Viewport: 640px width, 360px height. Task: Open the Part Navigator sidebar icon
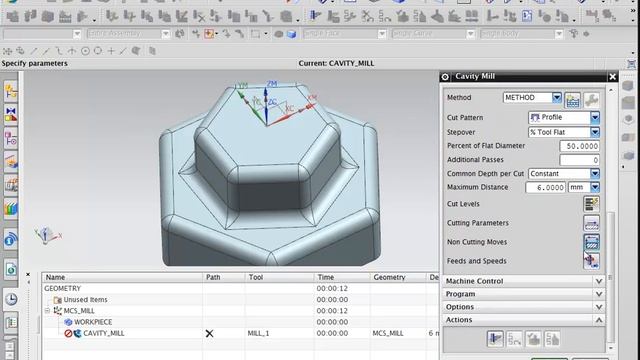[11, 138]
